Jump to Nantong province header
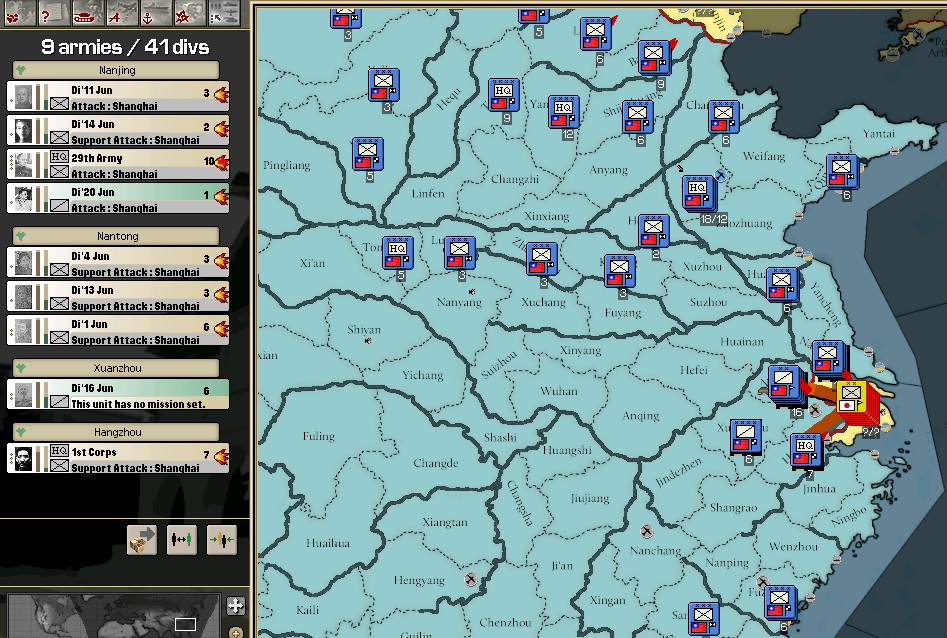Screen dimensions: 947x638 [116, 236]
